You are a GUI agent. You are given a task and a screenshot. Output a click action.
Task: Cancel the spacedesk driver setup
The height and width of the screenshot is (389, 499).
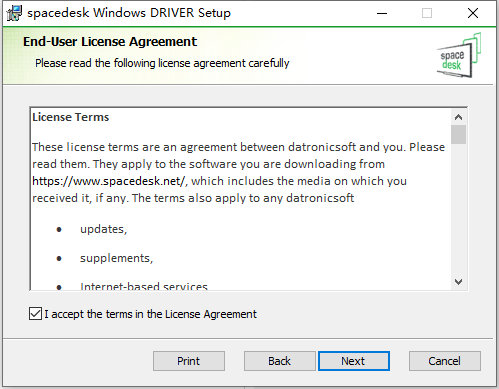point(445,361)
